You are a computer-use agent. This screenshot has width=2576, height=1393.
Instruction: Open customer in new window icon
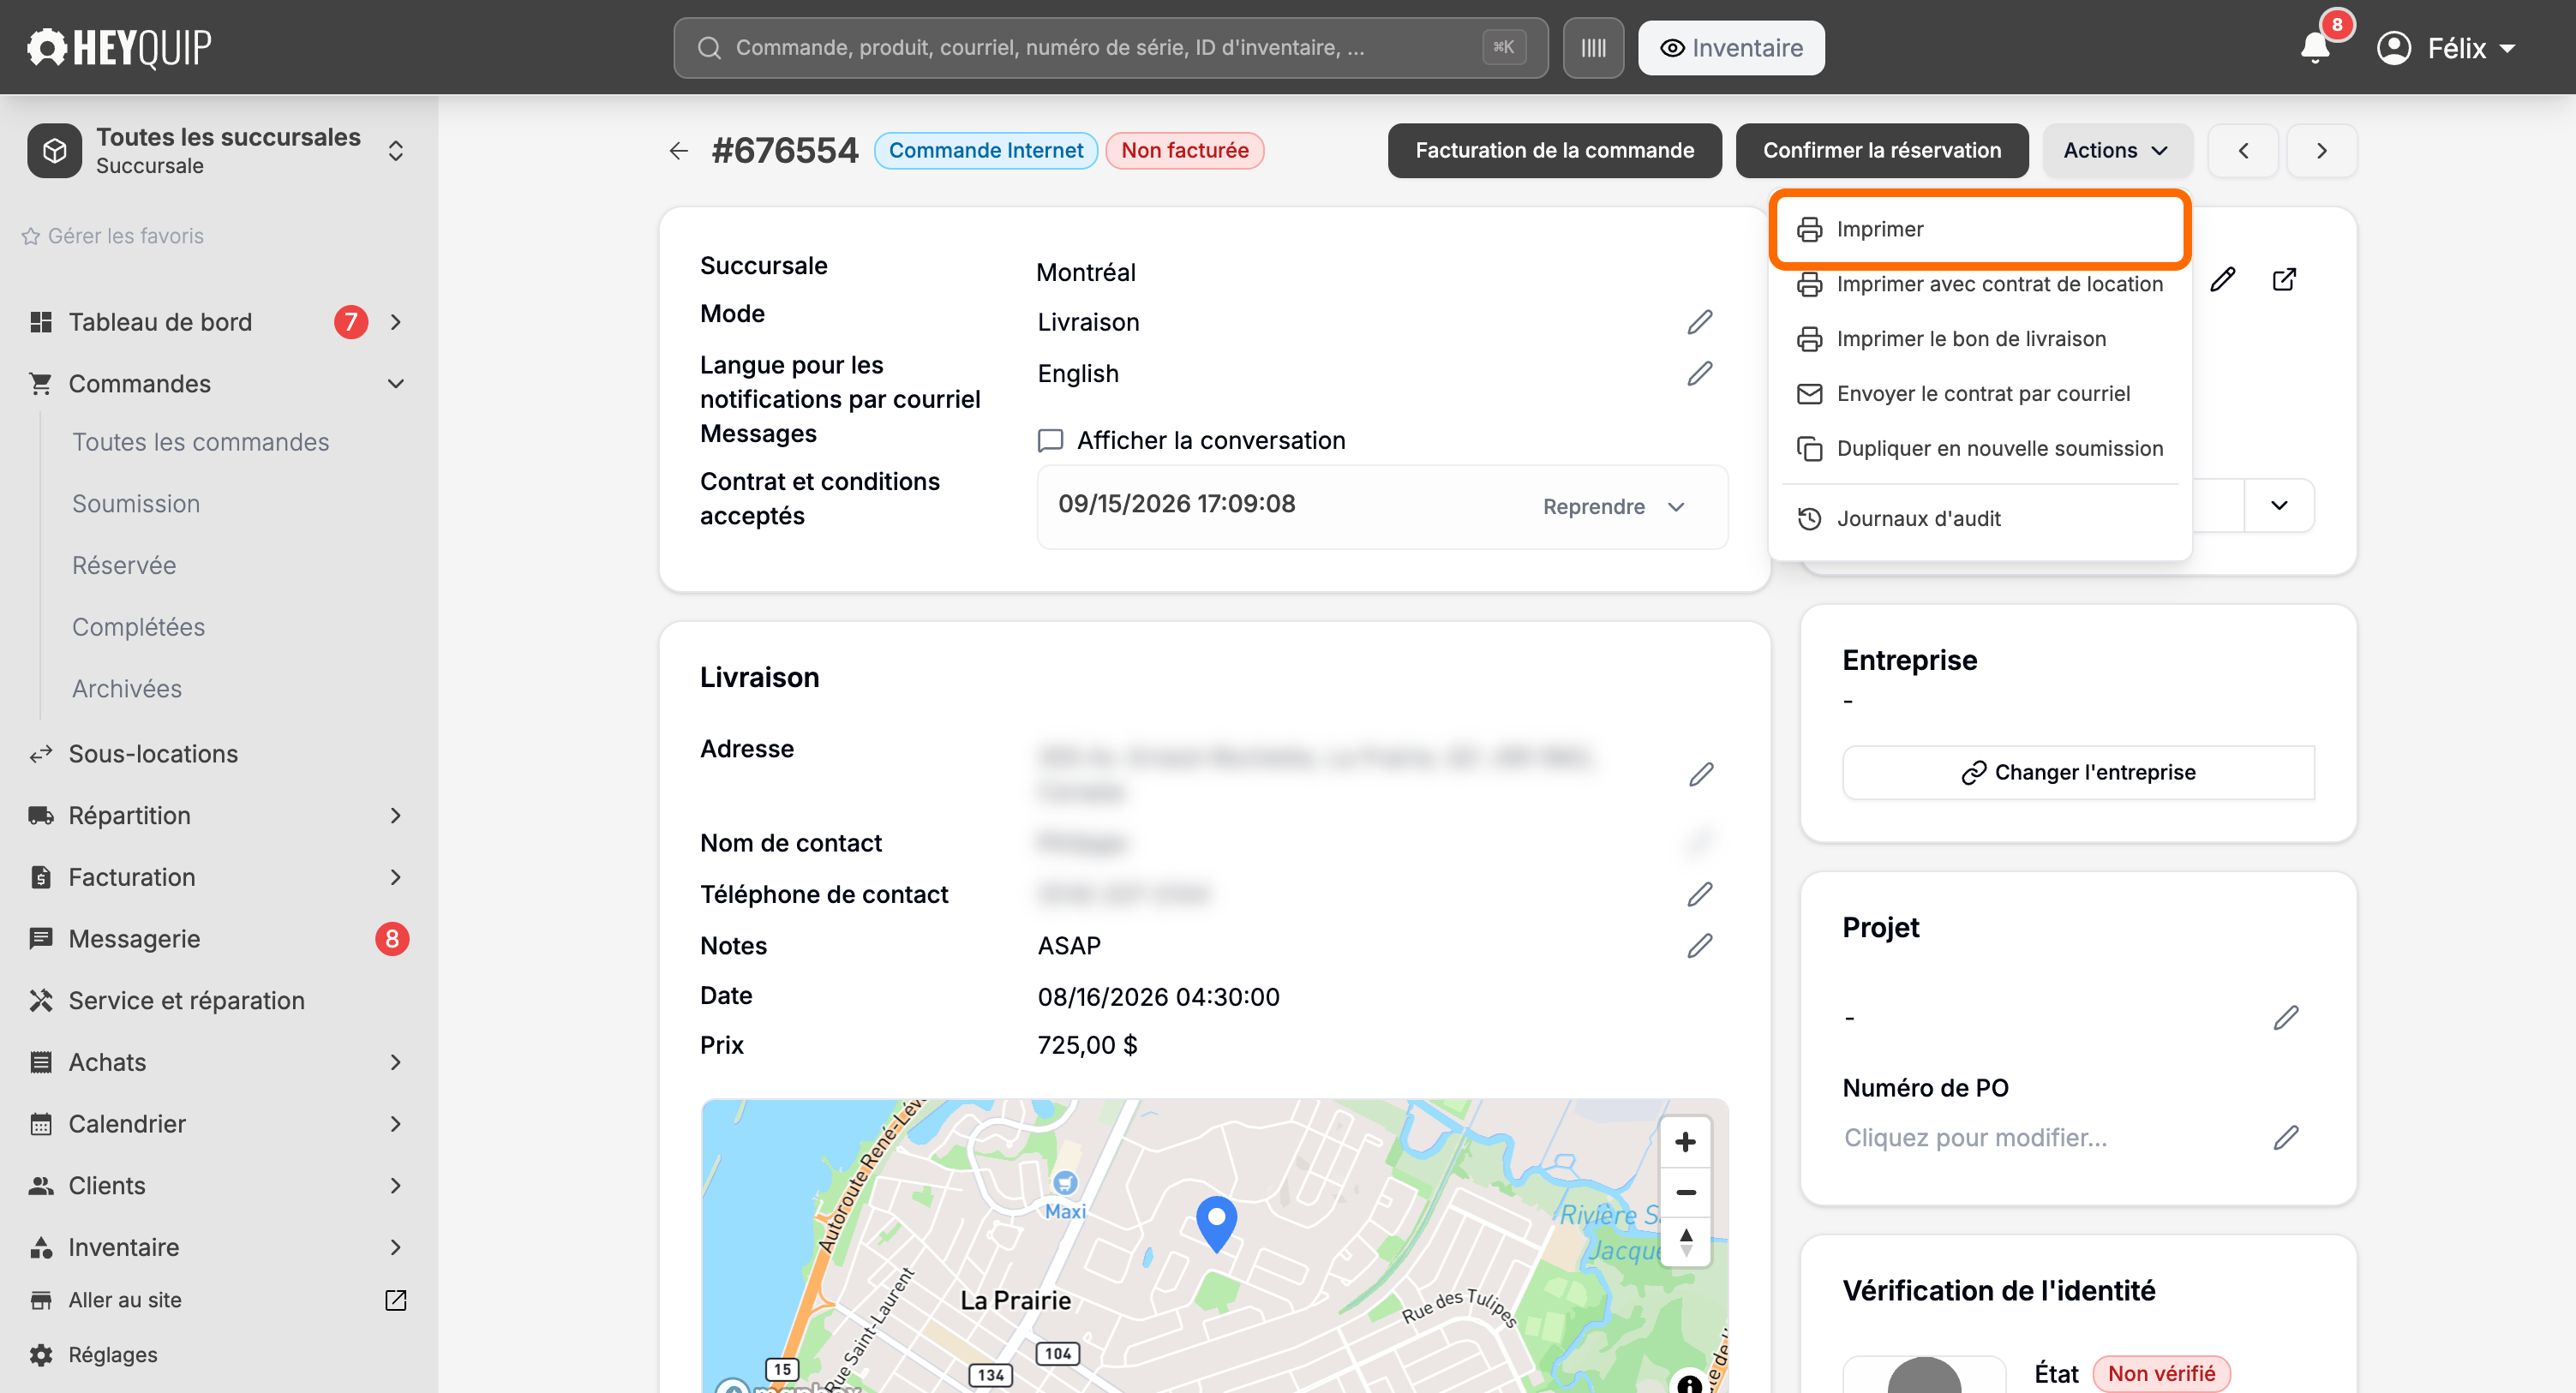coord(2284,279)
